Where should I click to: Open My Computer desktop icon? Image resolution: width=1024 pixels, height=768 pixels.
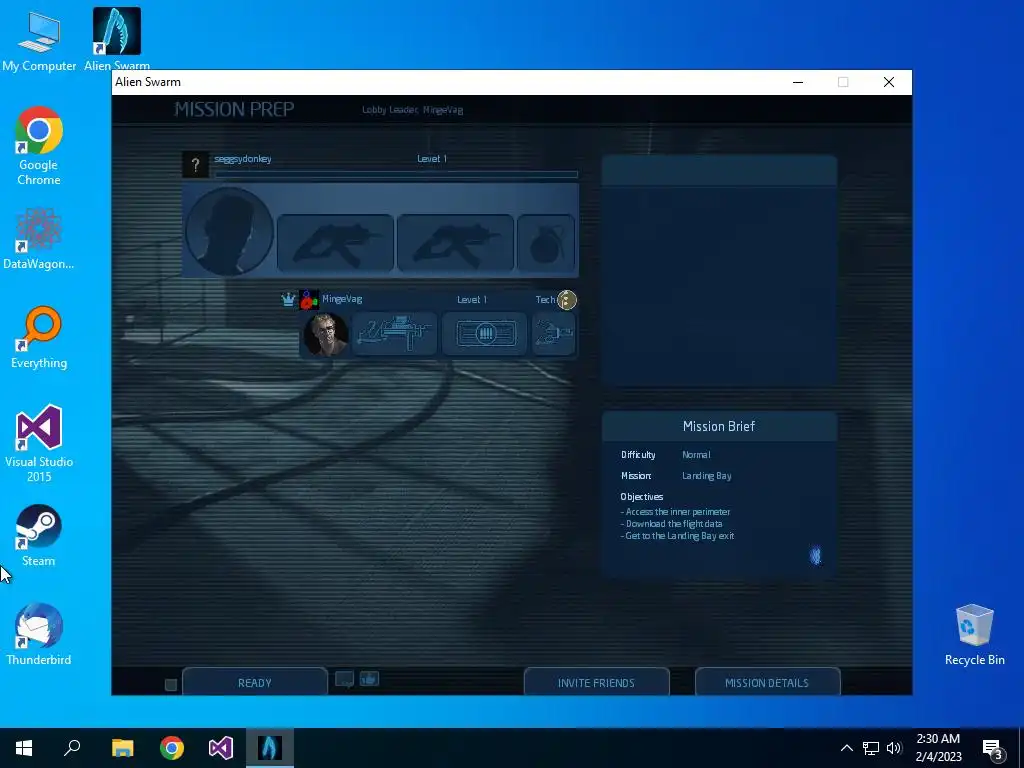click(39, 40)
